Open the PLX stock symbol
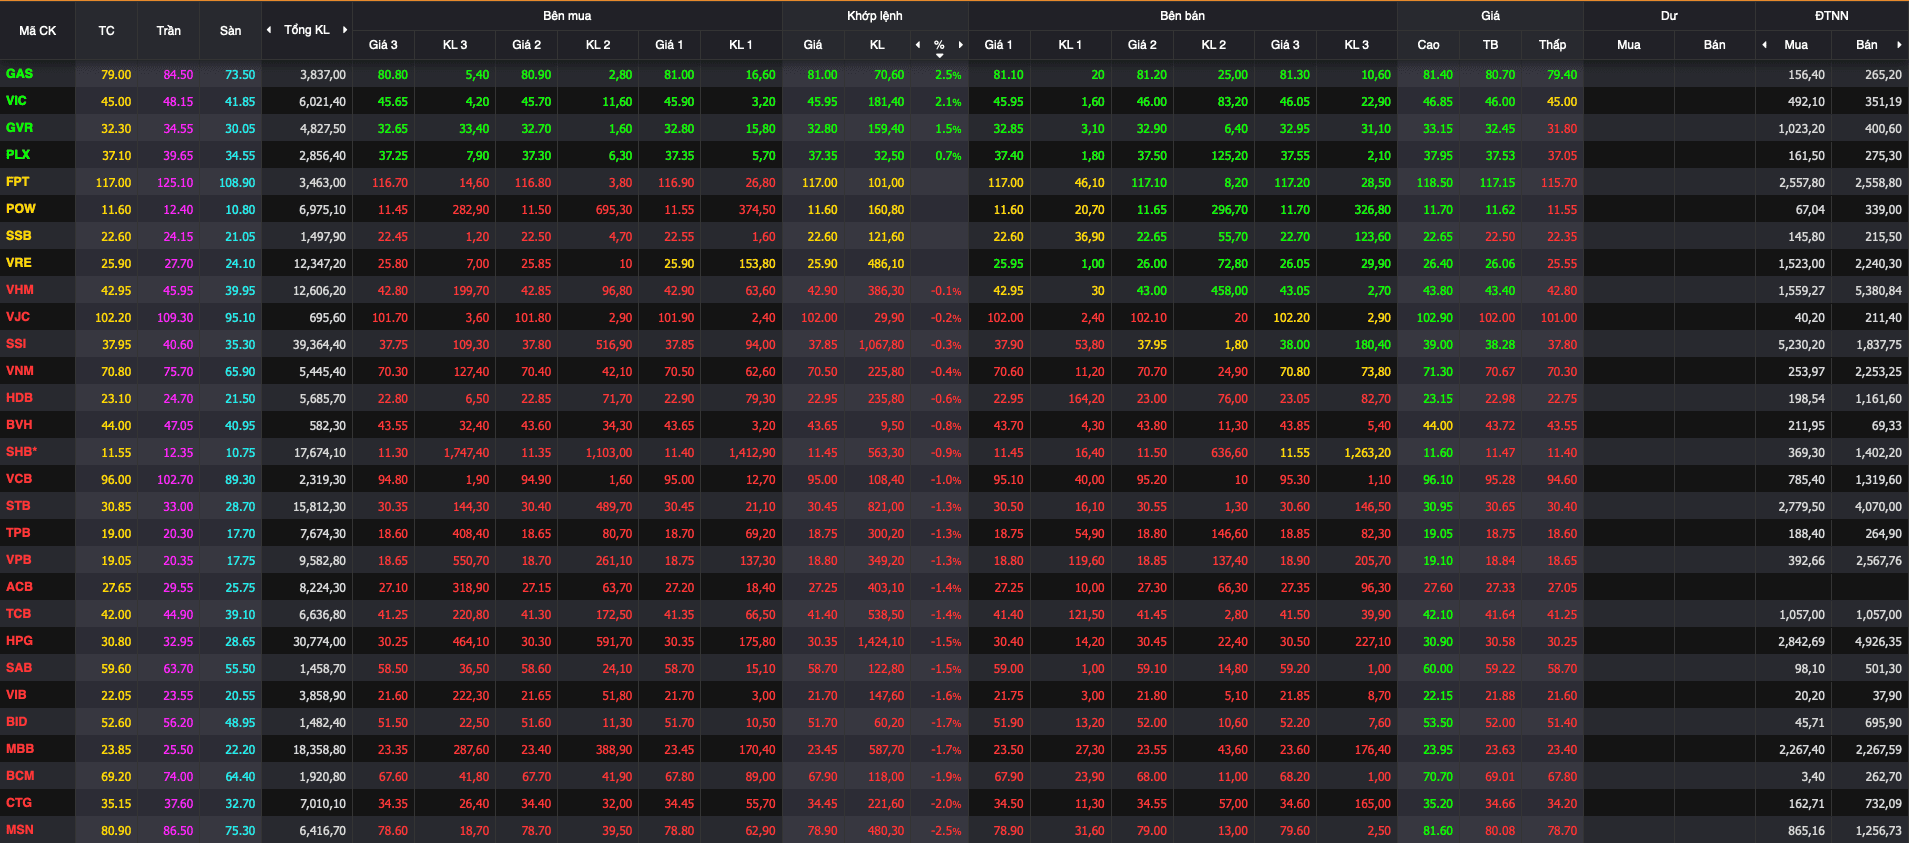Image resolution: width=1909 pixels, height=843 pixels. (18, 155)
